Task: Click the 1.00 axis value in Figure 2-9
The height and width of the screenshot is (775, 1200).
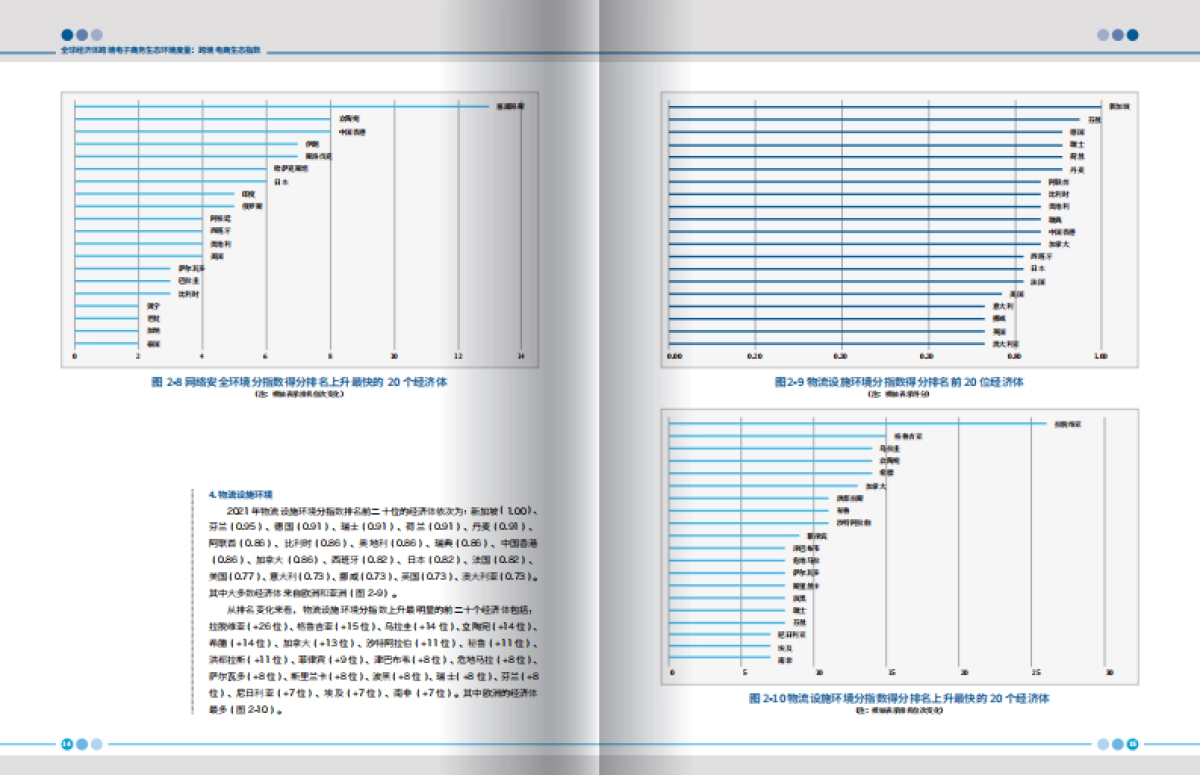Action: coord(1101,355)
